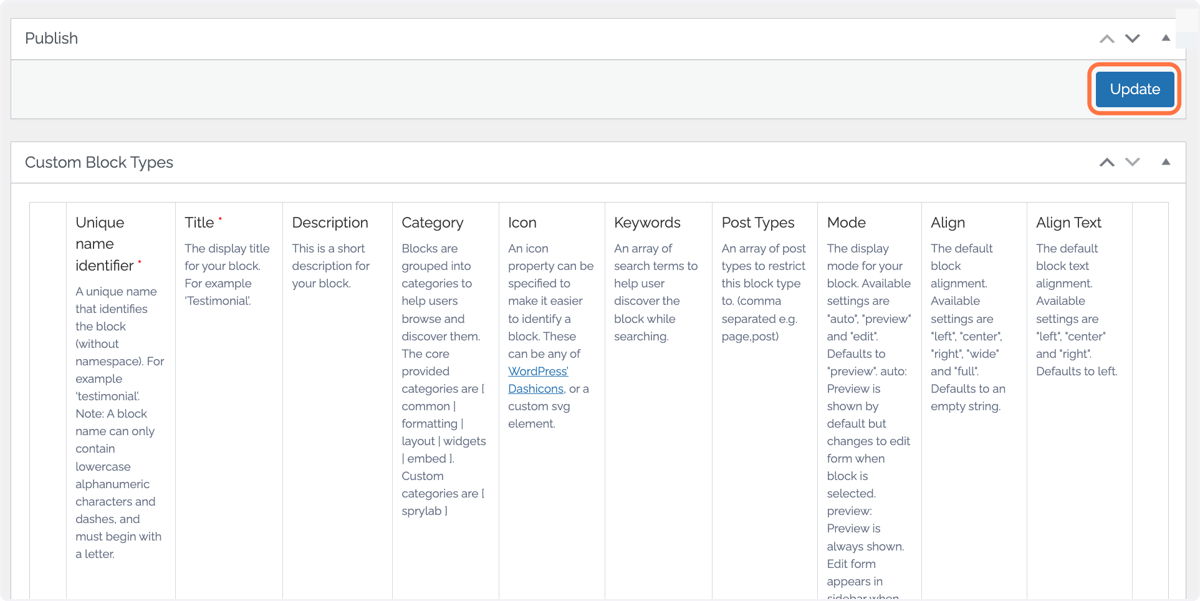Click the 'This is a short description' text
Screen dimensions: 1200x601
point(331,266)
